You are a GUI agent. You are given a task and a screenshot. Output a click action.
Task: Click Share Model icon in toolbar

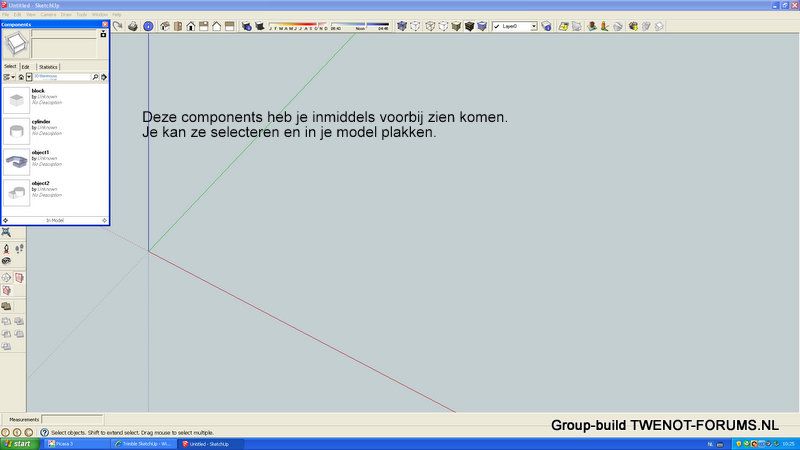coord(646,26)
